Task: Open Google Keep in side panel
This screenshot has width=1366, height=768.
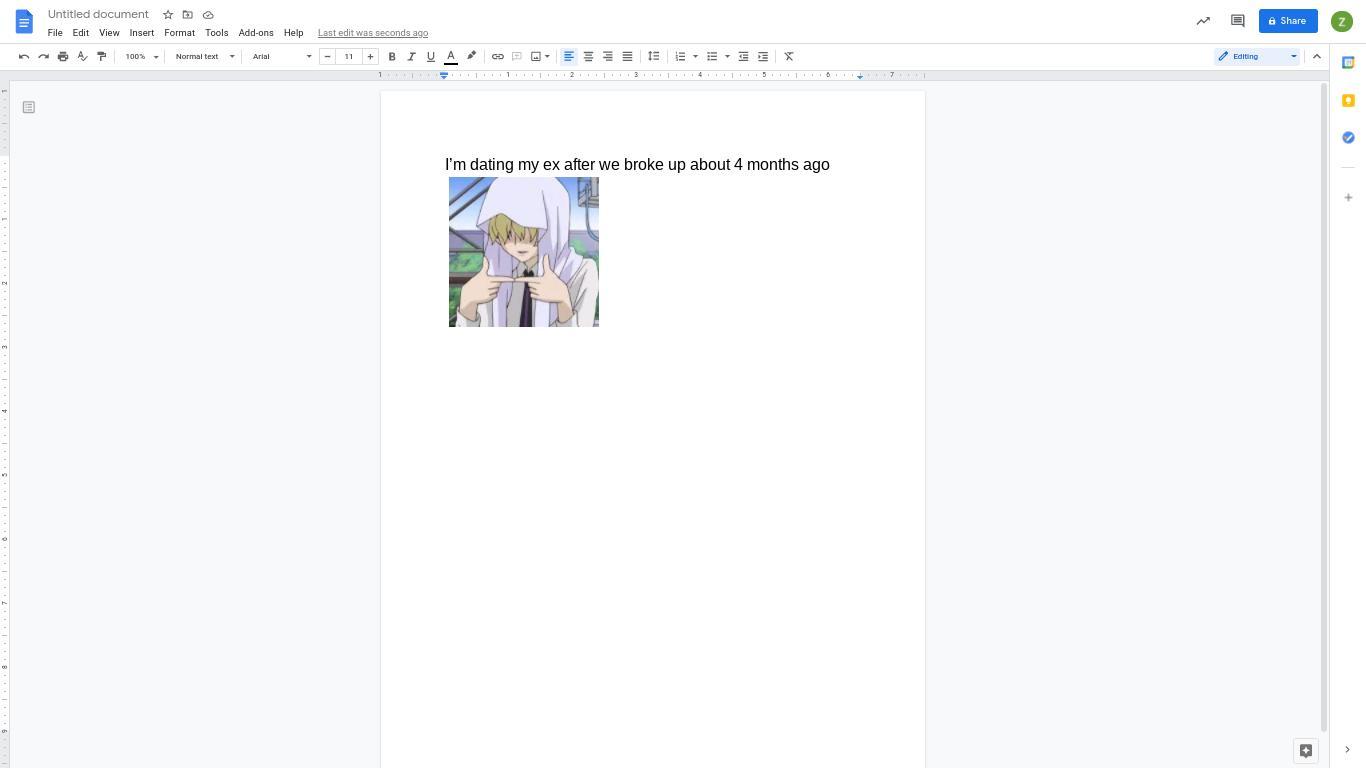Action: pos(1348,100)
